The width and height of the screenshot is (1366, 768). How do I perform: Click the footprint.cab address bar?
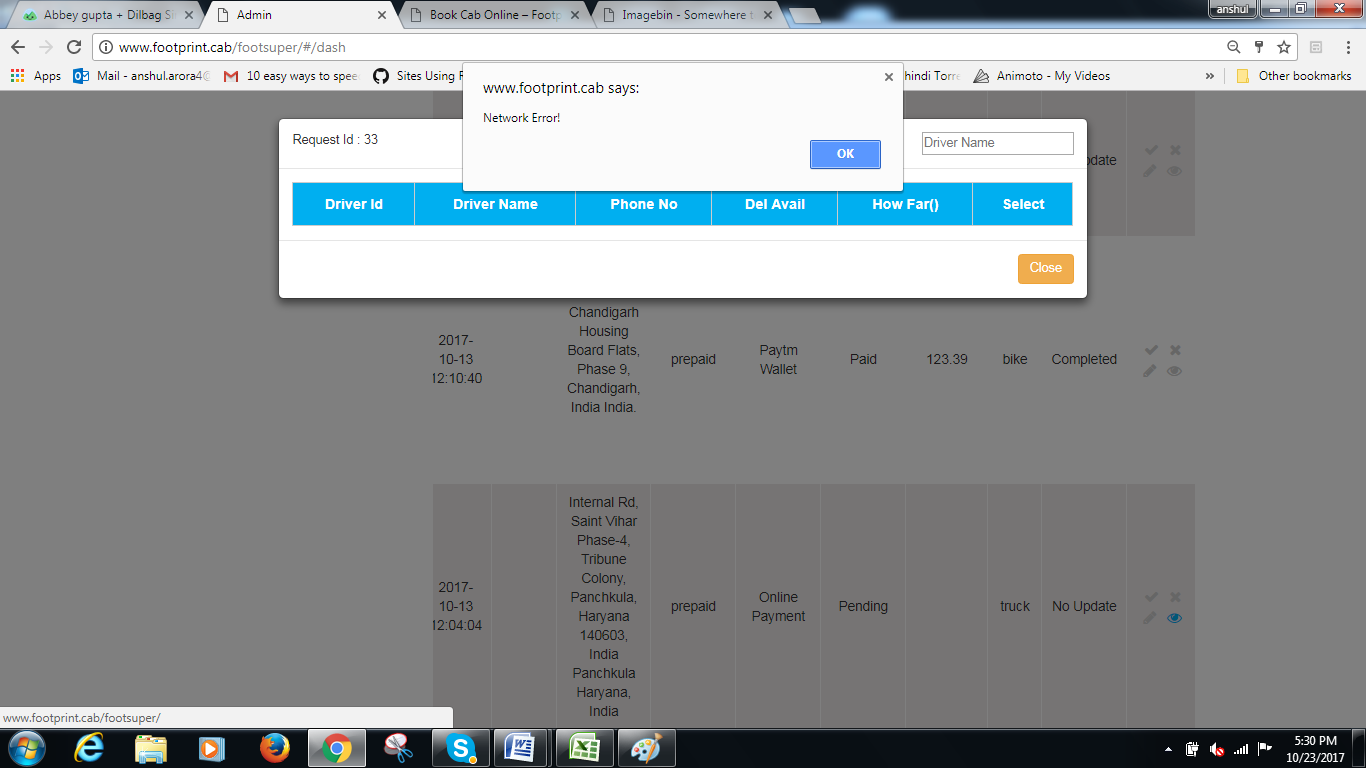(x=660, y=47)
